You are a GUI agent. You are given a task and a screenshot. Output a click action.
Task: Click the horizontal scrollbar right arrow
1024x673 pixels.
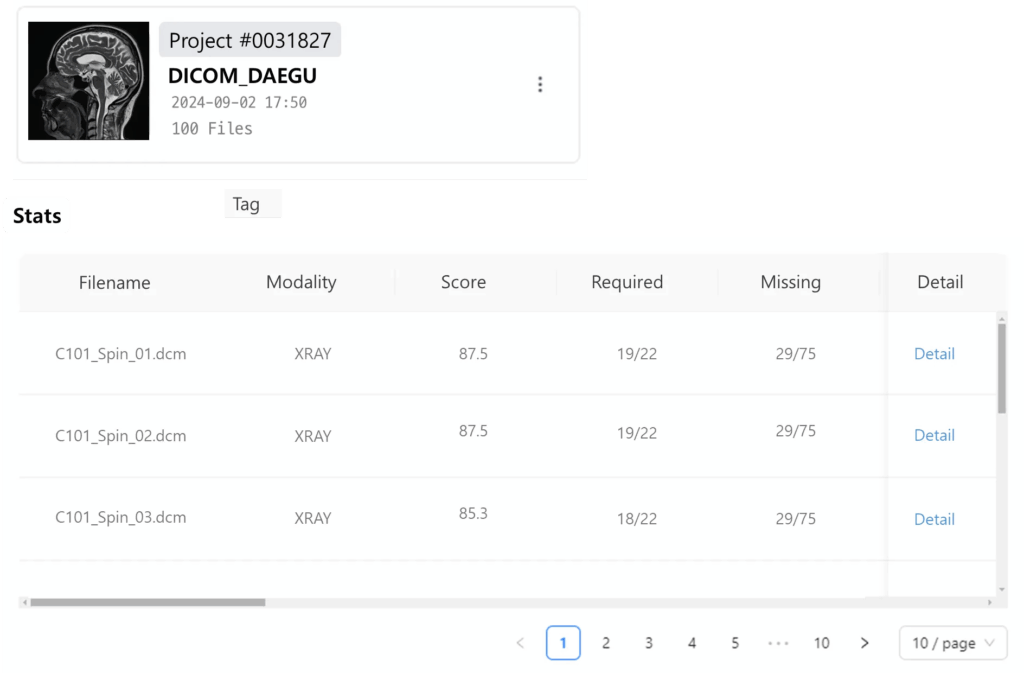[989, 603]
